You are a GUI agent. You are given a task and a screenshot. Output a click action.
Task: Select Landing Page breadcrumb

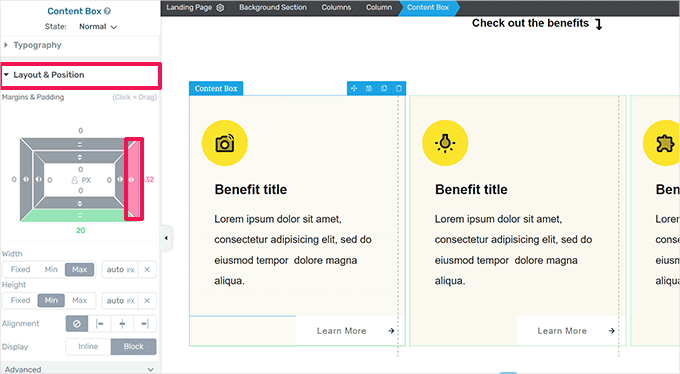[189, 8]
